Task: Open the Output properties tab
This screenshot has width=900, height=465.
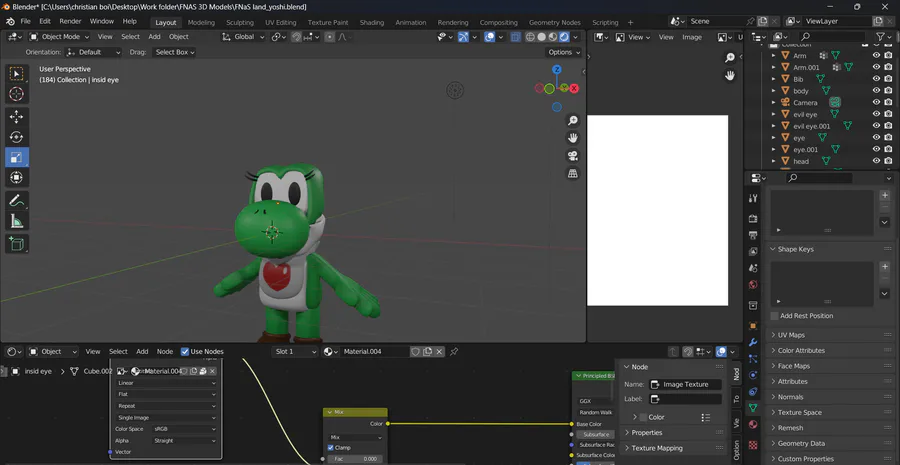Action: (x=754, y=235)
